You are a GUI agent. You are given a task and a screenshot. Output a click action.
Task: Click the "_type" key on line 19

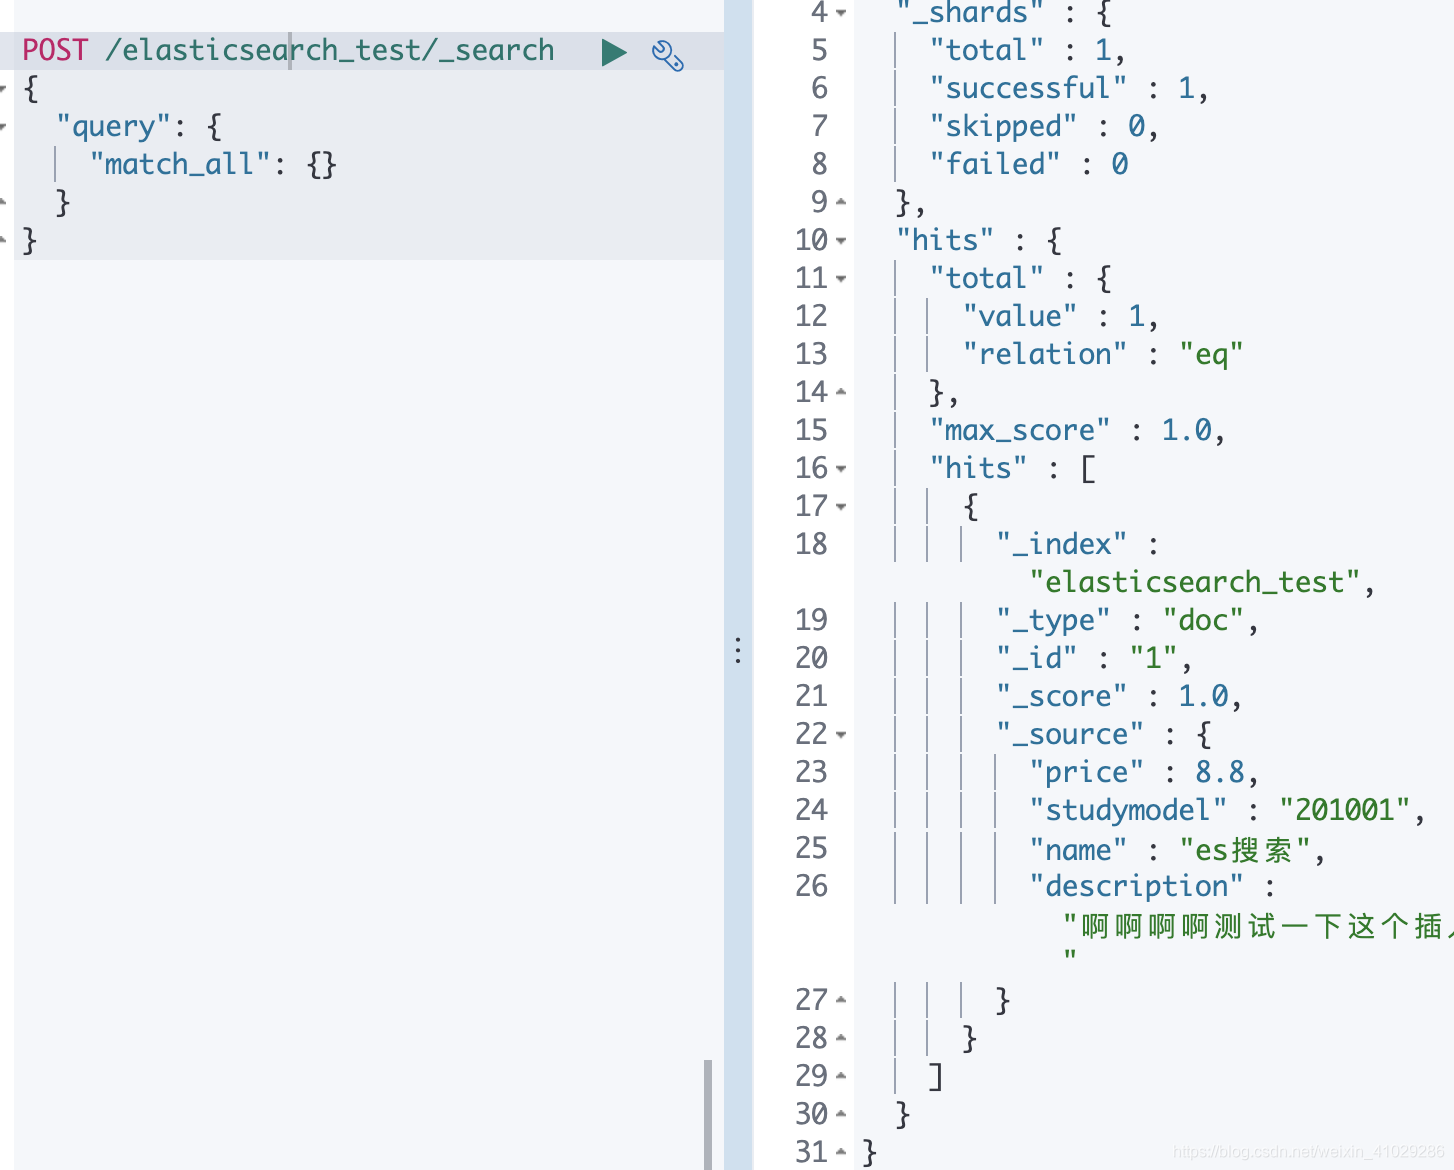point(1053,620)
